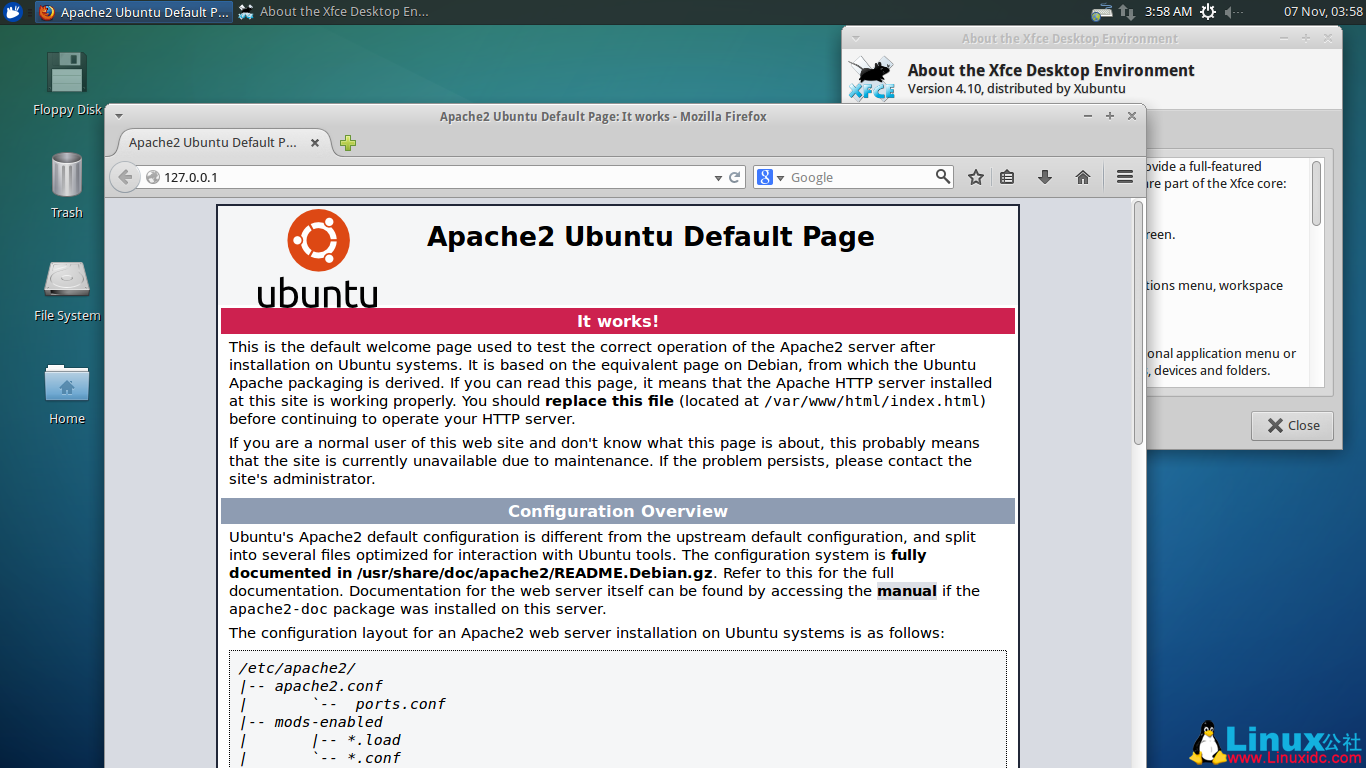Open Firefox download history arrow icon
Viewport: 1366px width, 768px height.
tap(1044, 176)
